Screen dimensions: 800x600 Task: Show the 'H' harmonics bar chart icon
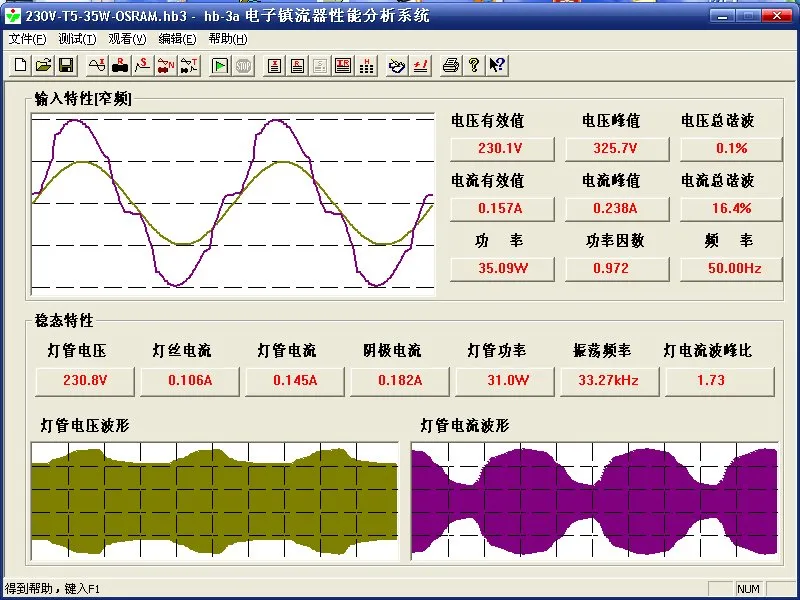(366, 65)
